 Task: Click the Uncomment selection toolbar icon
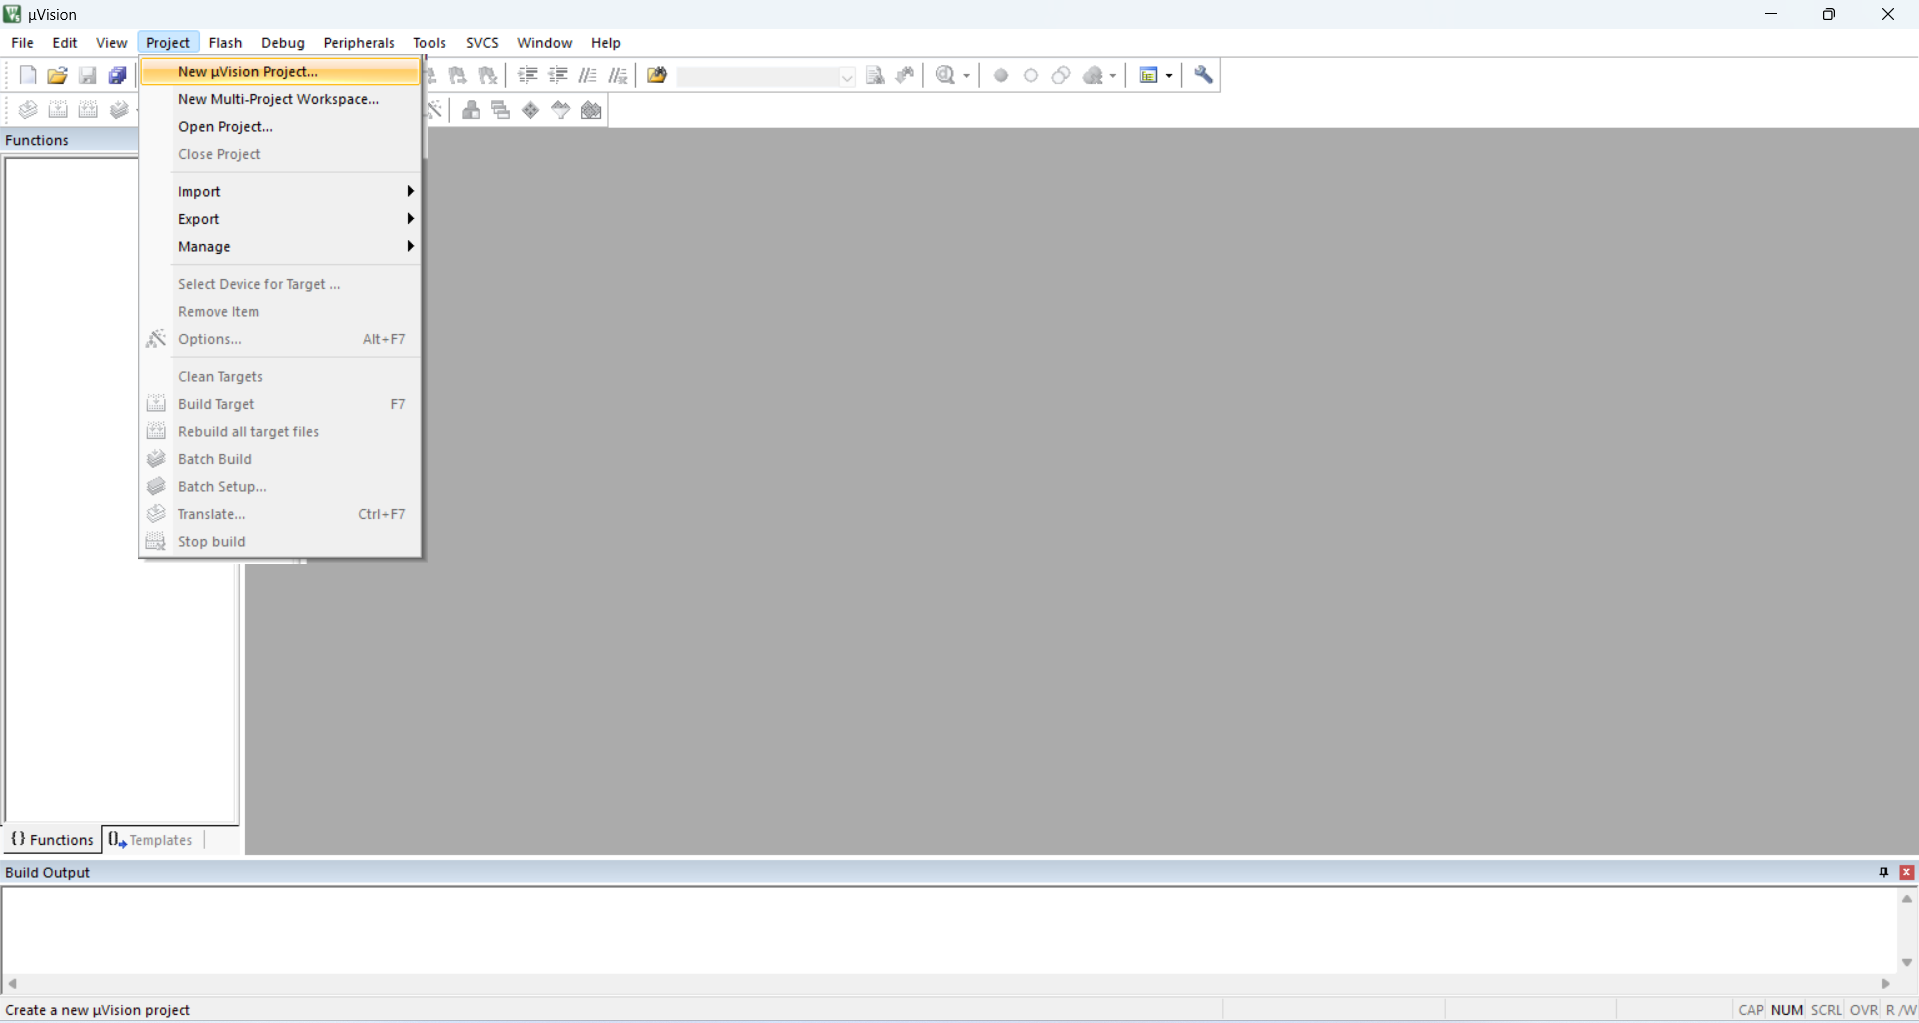point(618,75)
